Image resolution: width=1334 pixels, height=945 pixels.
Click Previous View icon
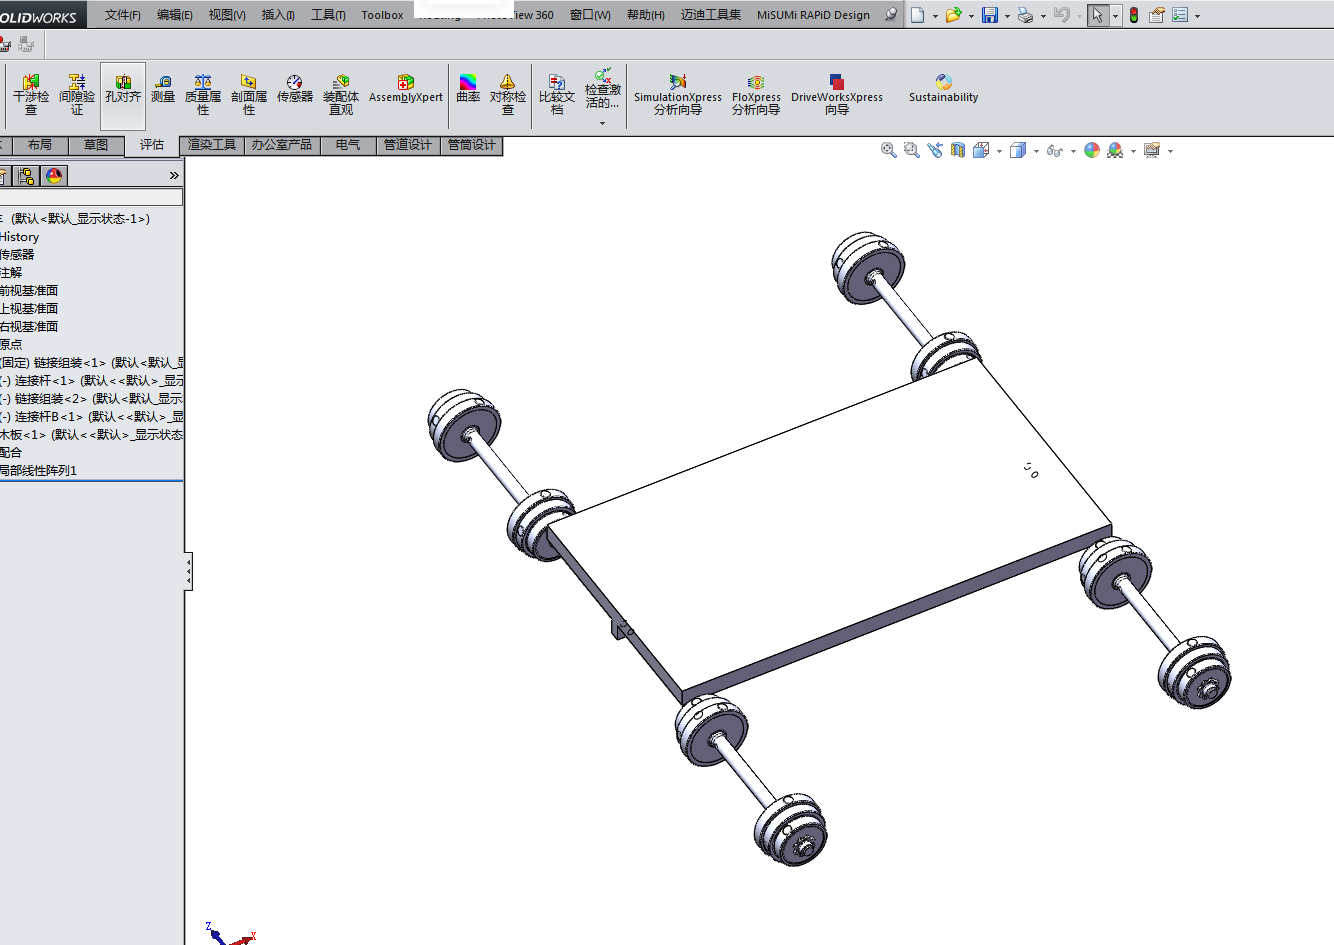(934, 150)
